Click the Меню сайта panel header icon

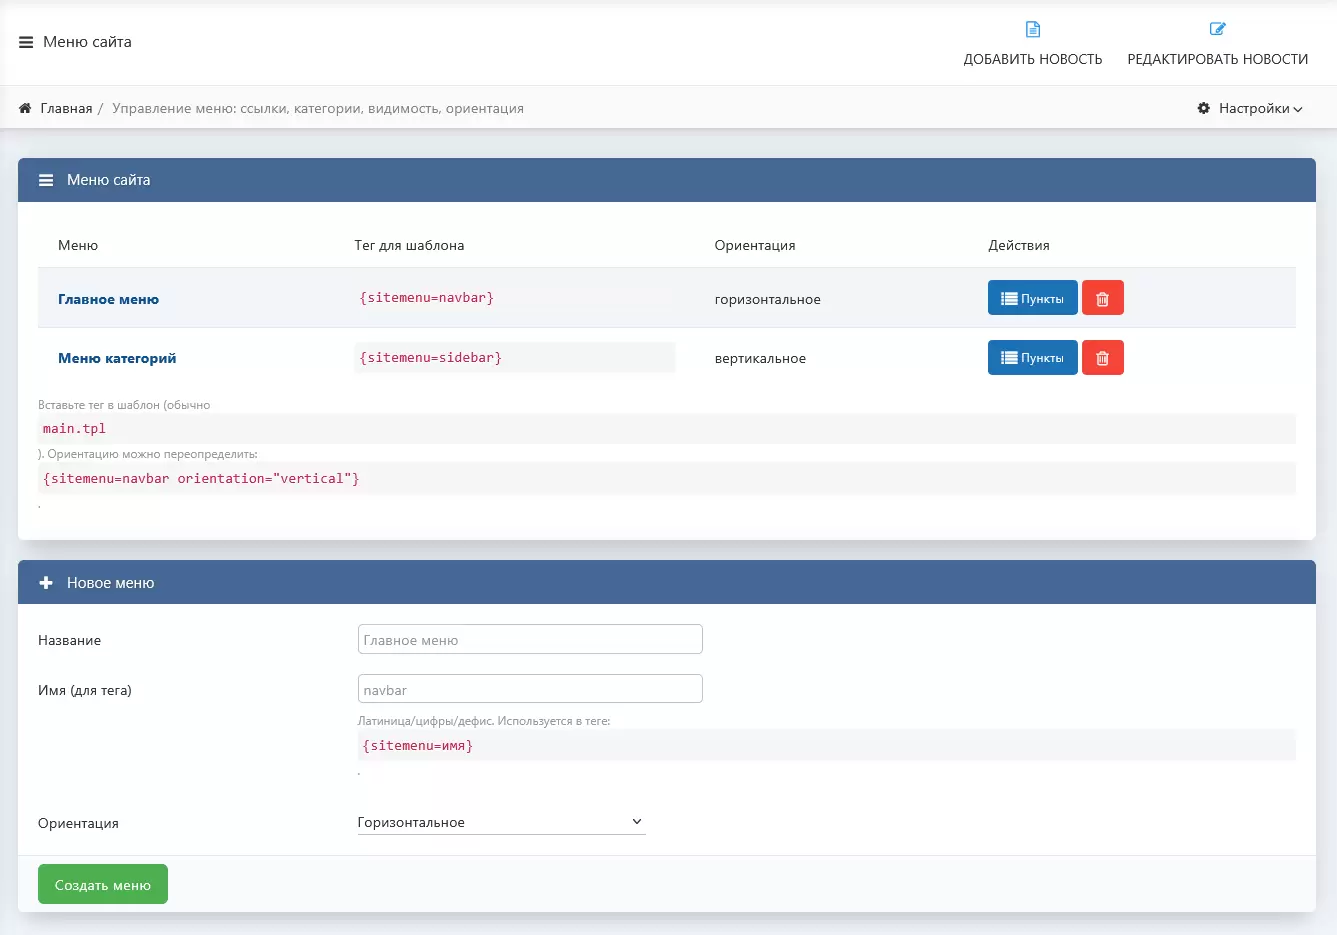point(46,180)
